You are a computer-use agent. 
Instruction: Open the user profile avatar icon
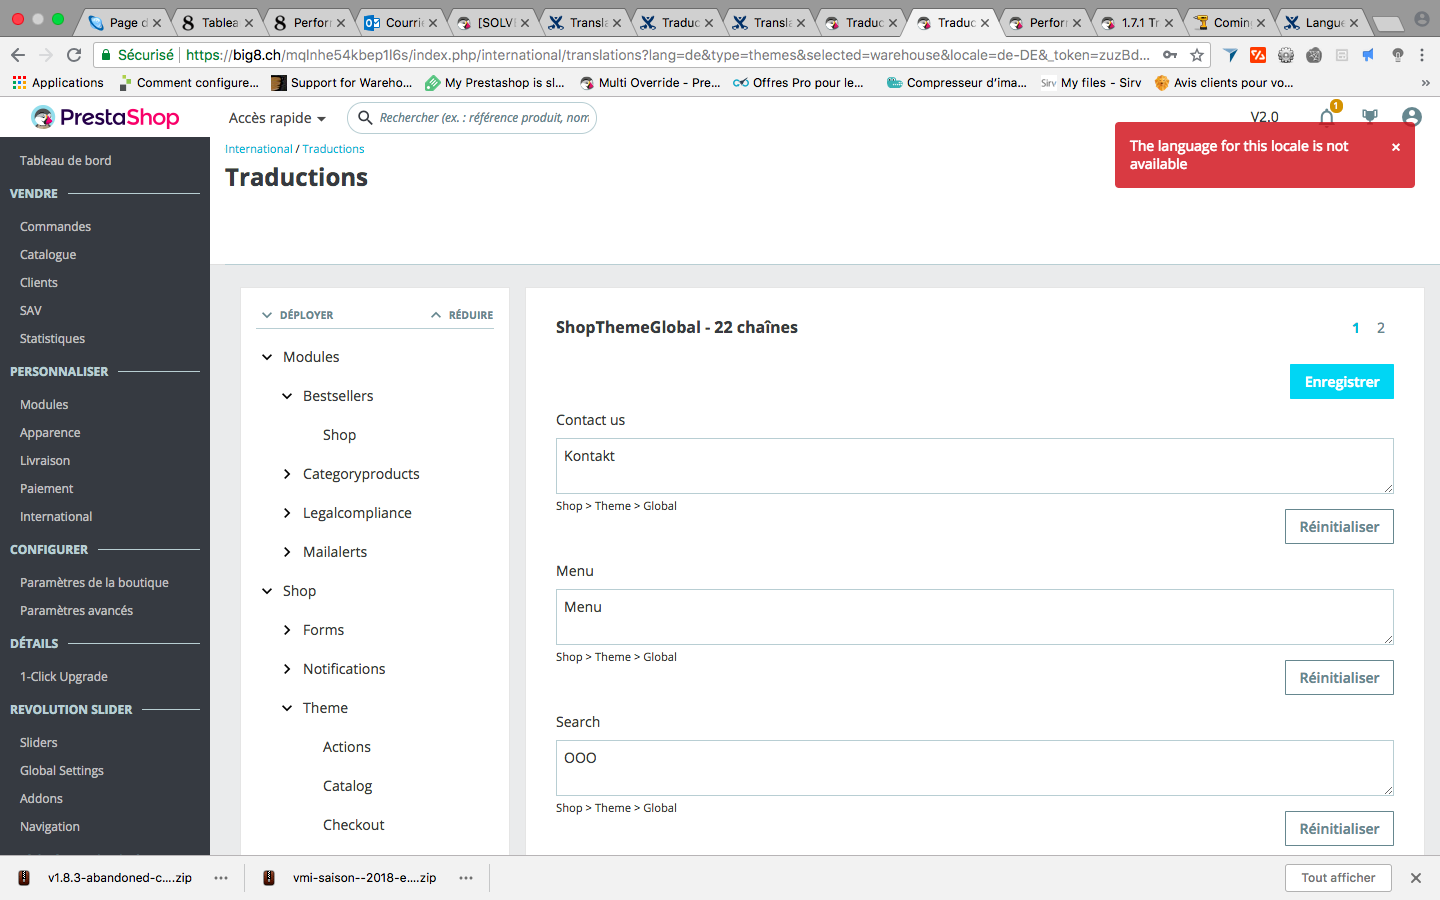(x=1412, y=117)
